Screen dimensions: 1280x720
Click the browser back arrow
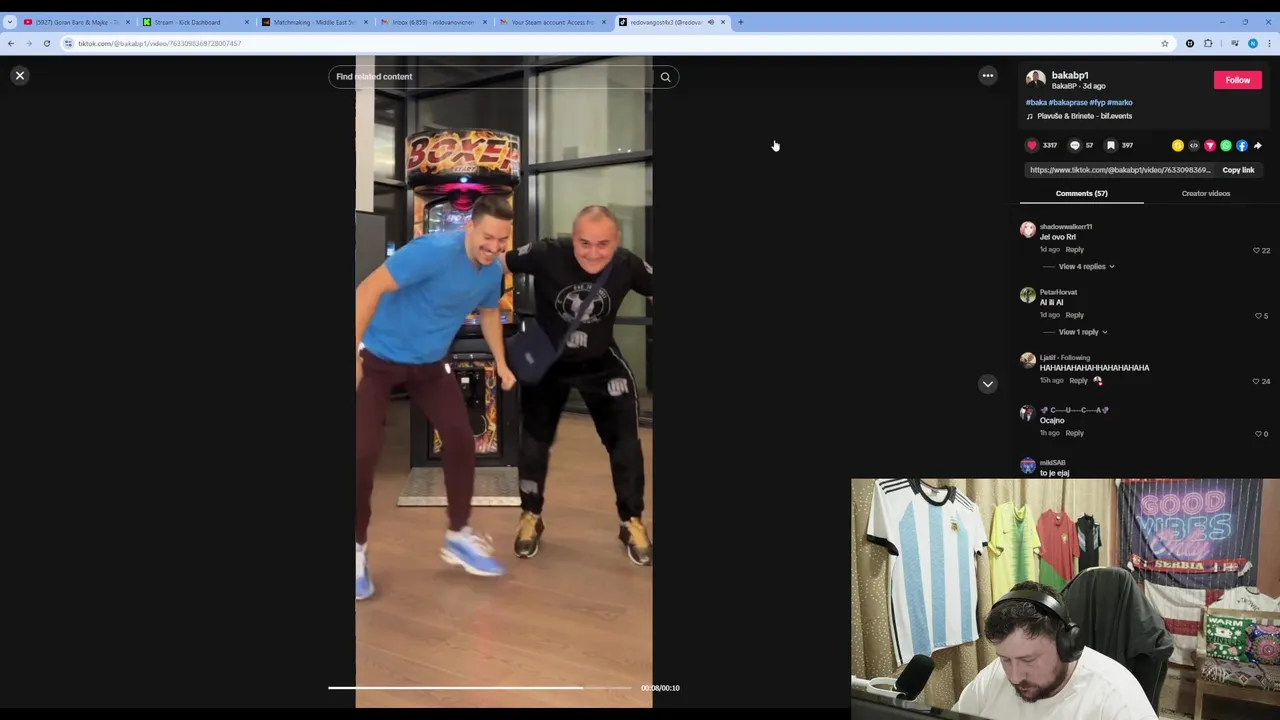click(x=11, y=43)
